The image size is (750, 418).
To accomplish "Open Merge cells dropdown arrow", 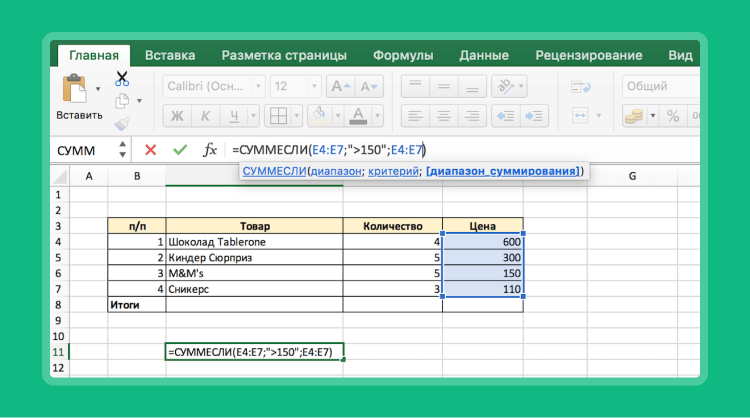I will (x=598, y=116).
